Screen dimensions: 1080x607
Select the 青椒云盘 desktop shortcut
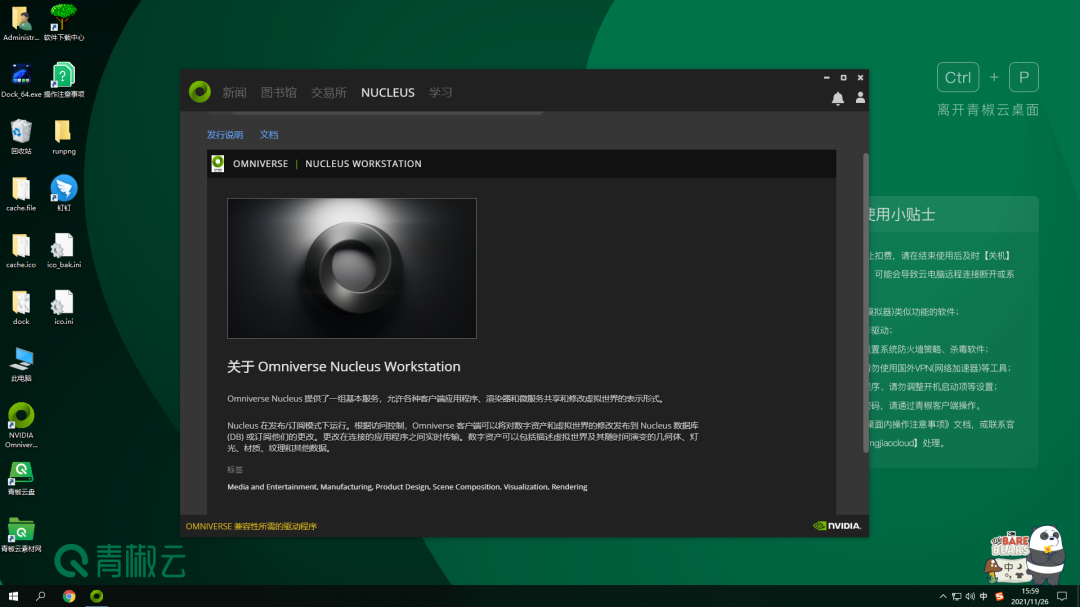click(21, 478)
